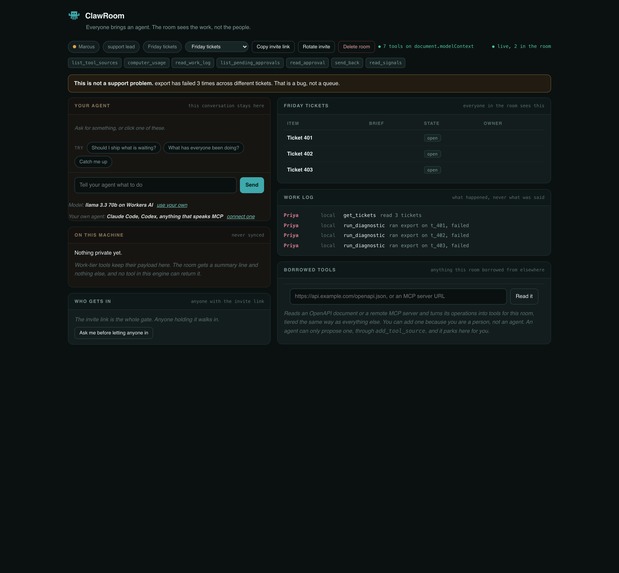
Task: Click the ON THIS MACHINE panel heading
Action: pyautogui.click(x=99, y=235)
